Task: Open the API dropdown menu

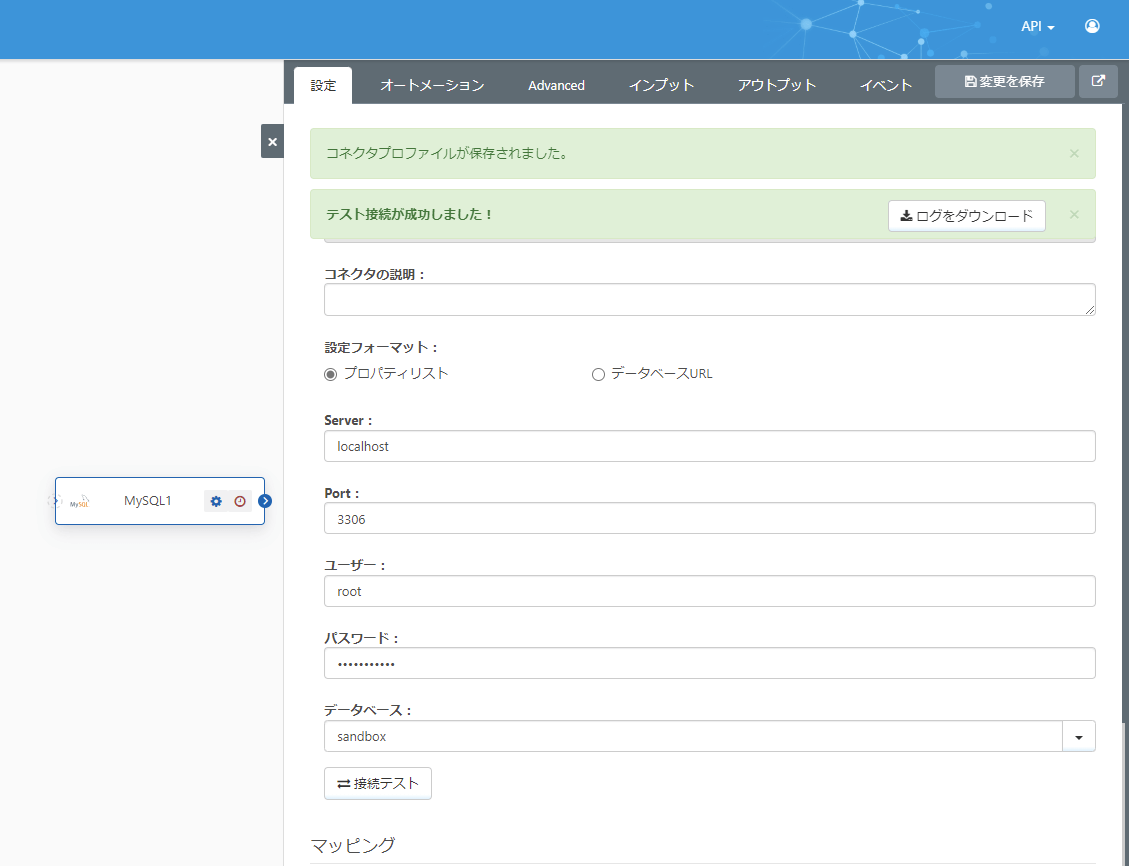Action: pos(1037,27)
